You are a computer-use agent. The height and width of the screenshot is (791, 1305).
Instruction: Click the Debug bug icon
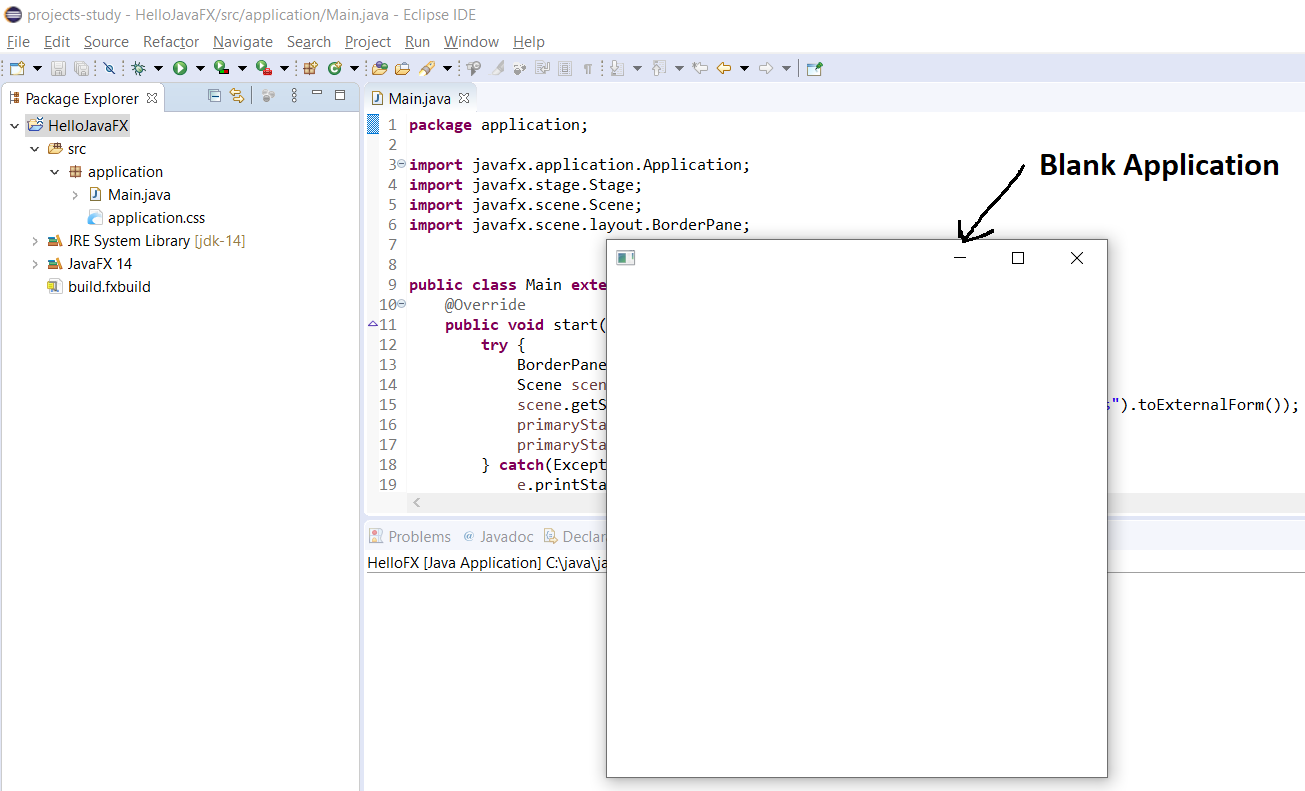138,68
